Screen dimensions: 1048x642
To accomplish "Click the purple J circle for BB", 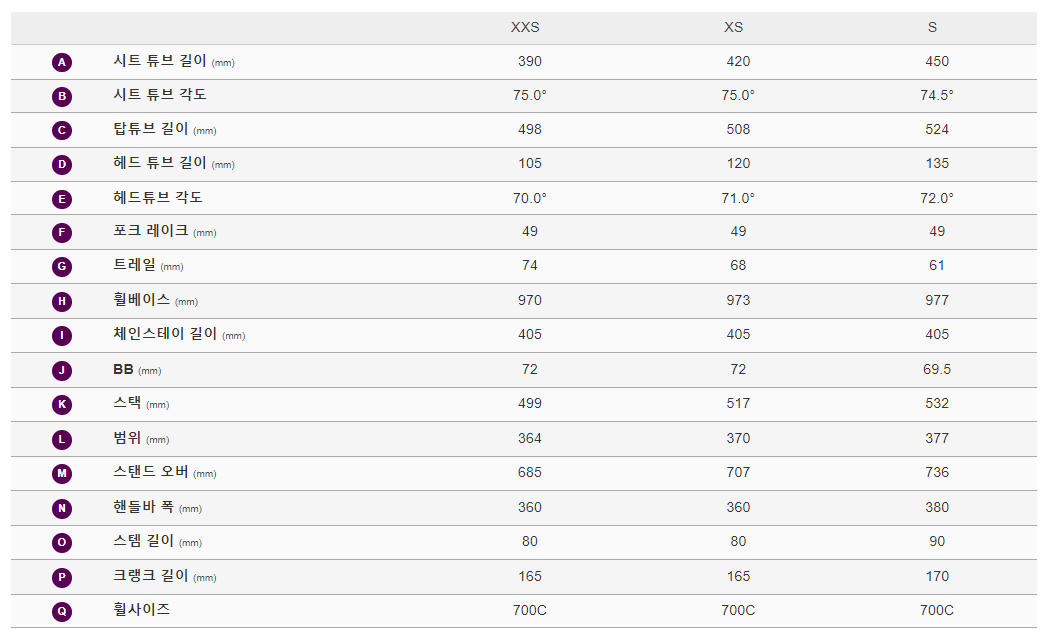I will pyautogui.click(x=62, y=371).
